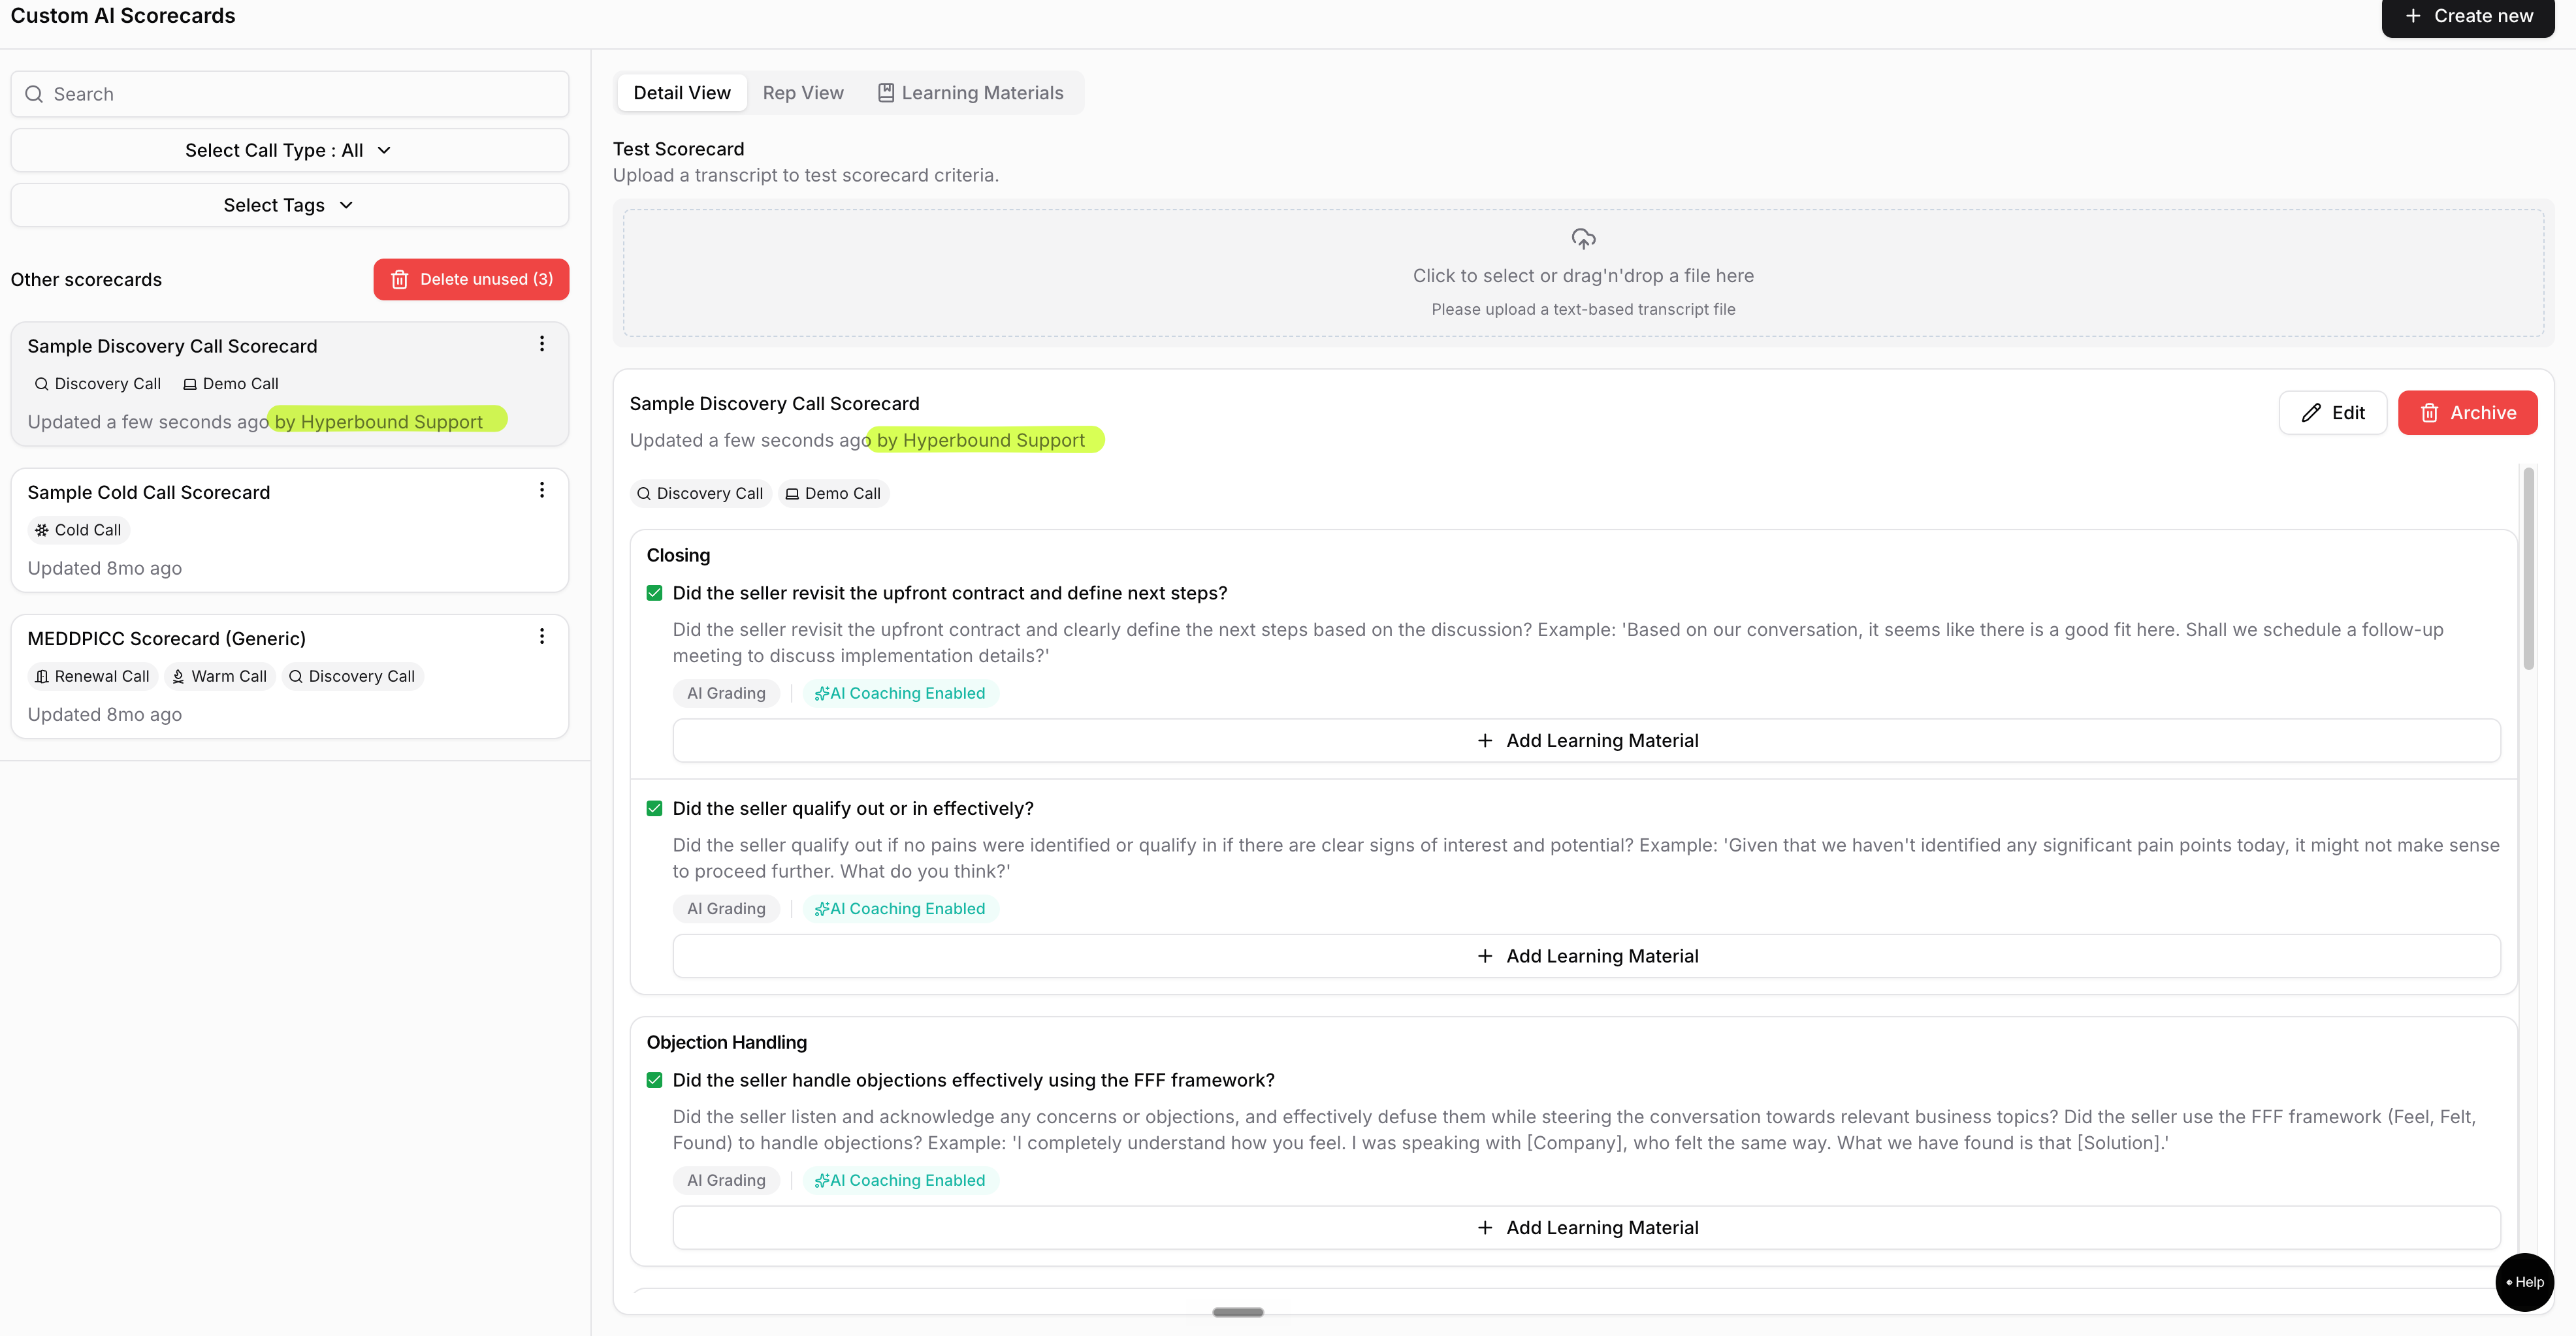
Task: Add Learning Material for upfront contract question
Action: [1586, 741]
